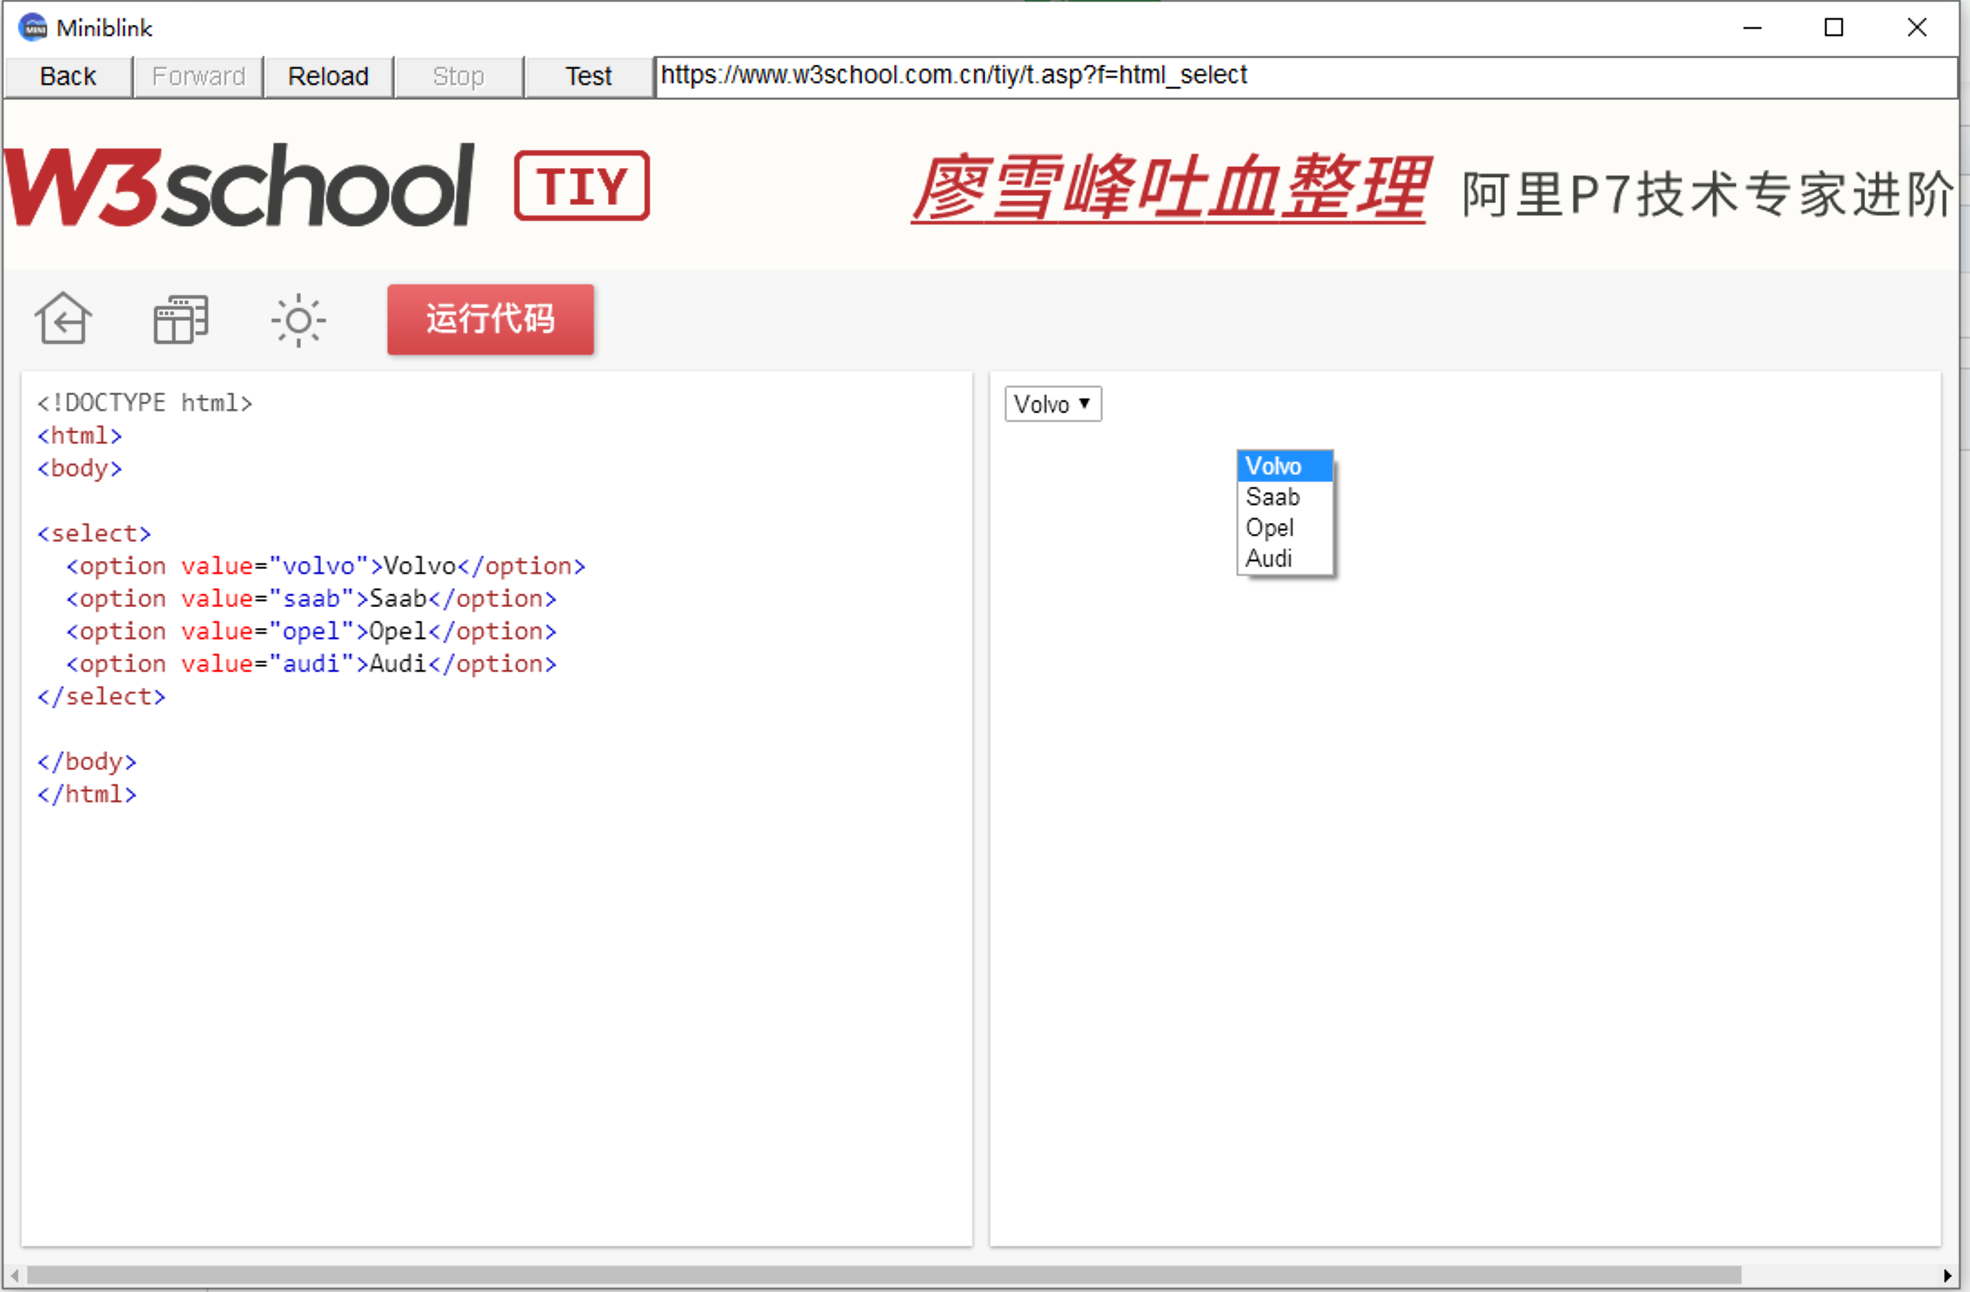Reload the current page
The width and height of the screenshot is (1970, 1292).
pyautogui.click(x=328, y=75)
